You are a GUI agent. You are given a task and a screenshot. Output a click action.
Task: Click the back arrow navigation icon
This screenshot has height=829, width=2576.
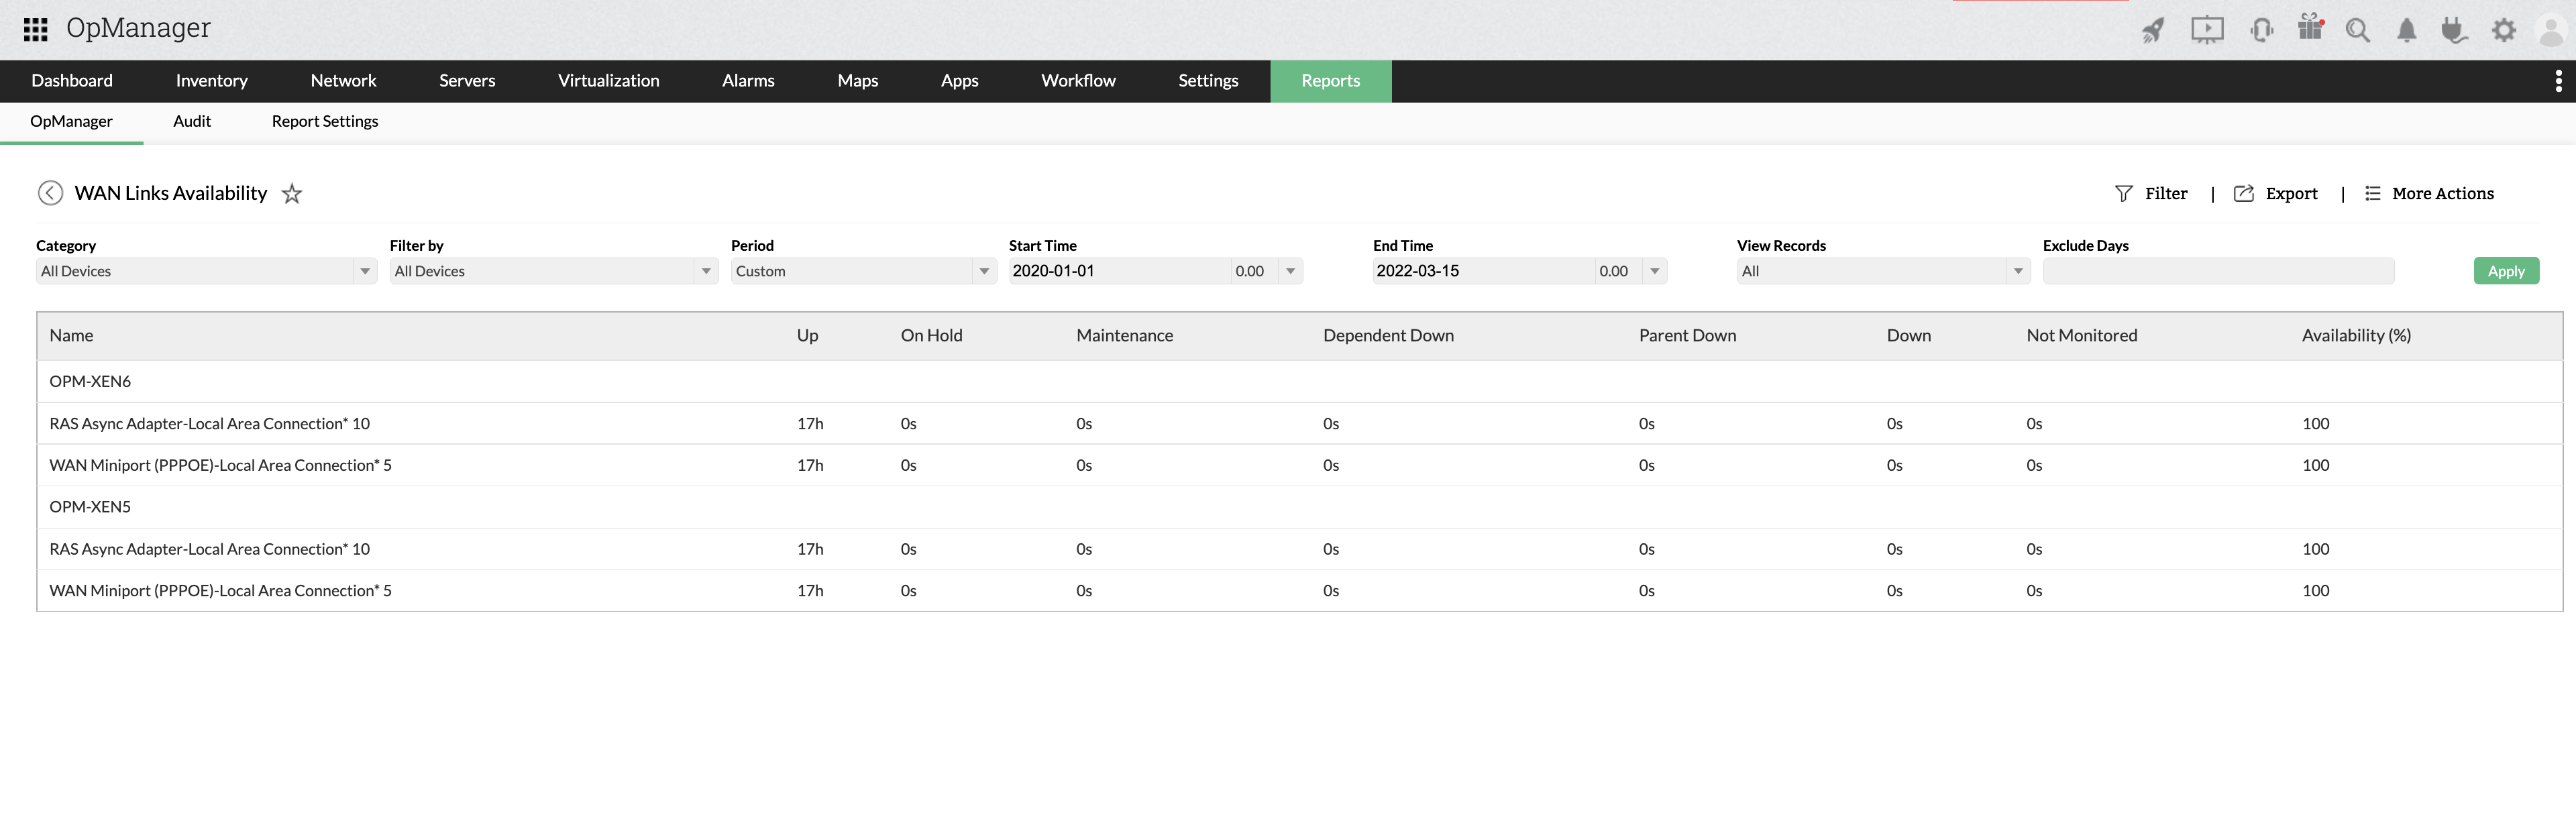49,192
